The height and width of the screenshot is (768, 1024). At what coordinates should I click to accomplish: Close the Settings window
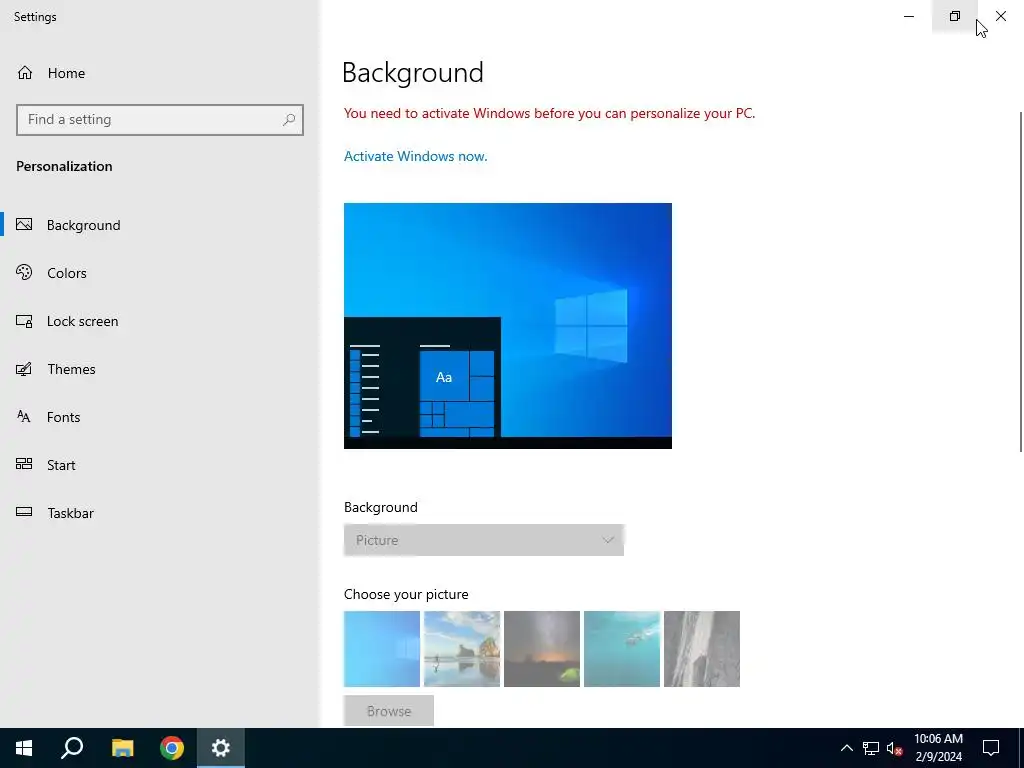point(1000,16)
